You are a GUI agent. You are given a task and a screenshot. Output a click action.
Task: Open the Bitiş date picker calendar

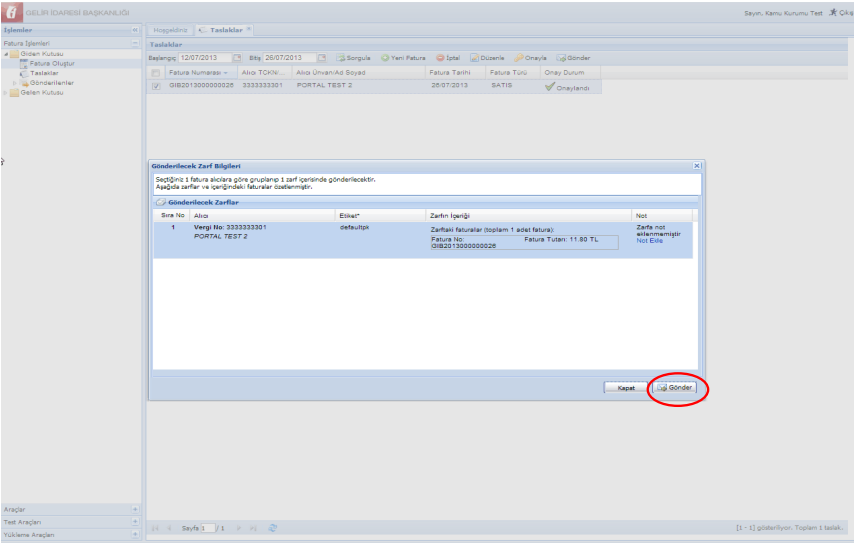[321, 58]
